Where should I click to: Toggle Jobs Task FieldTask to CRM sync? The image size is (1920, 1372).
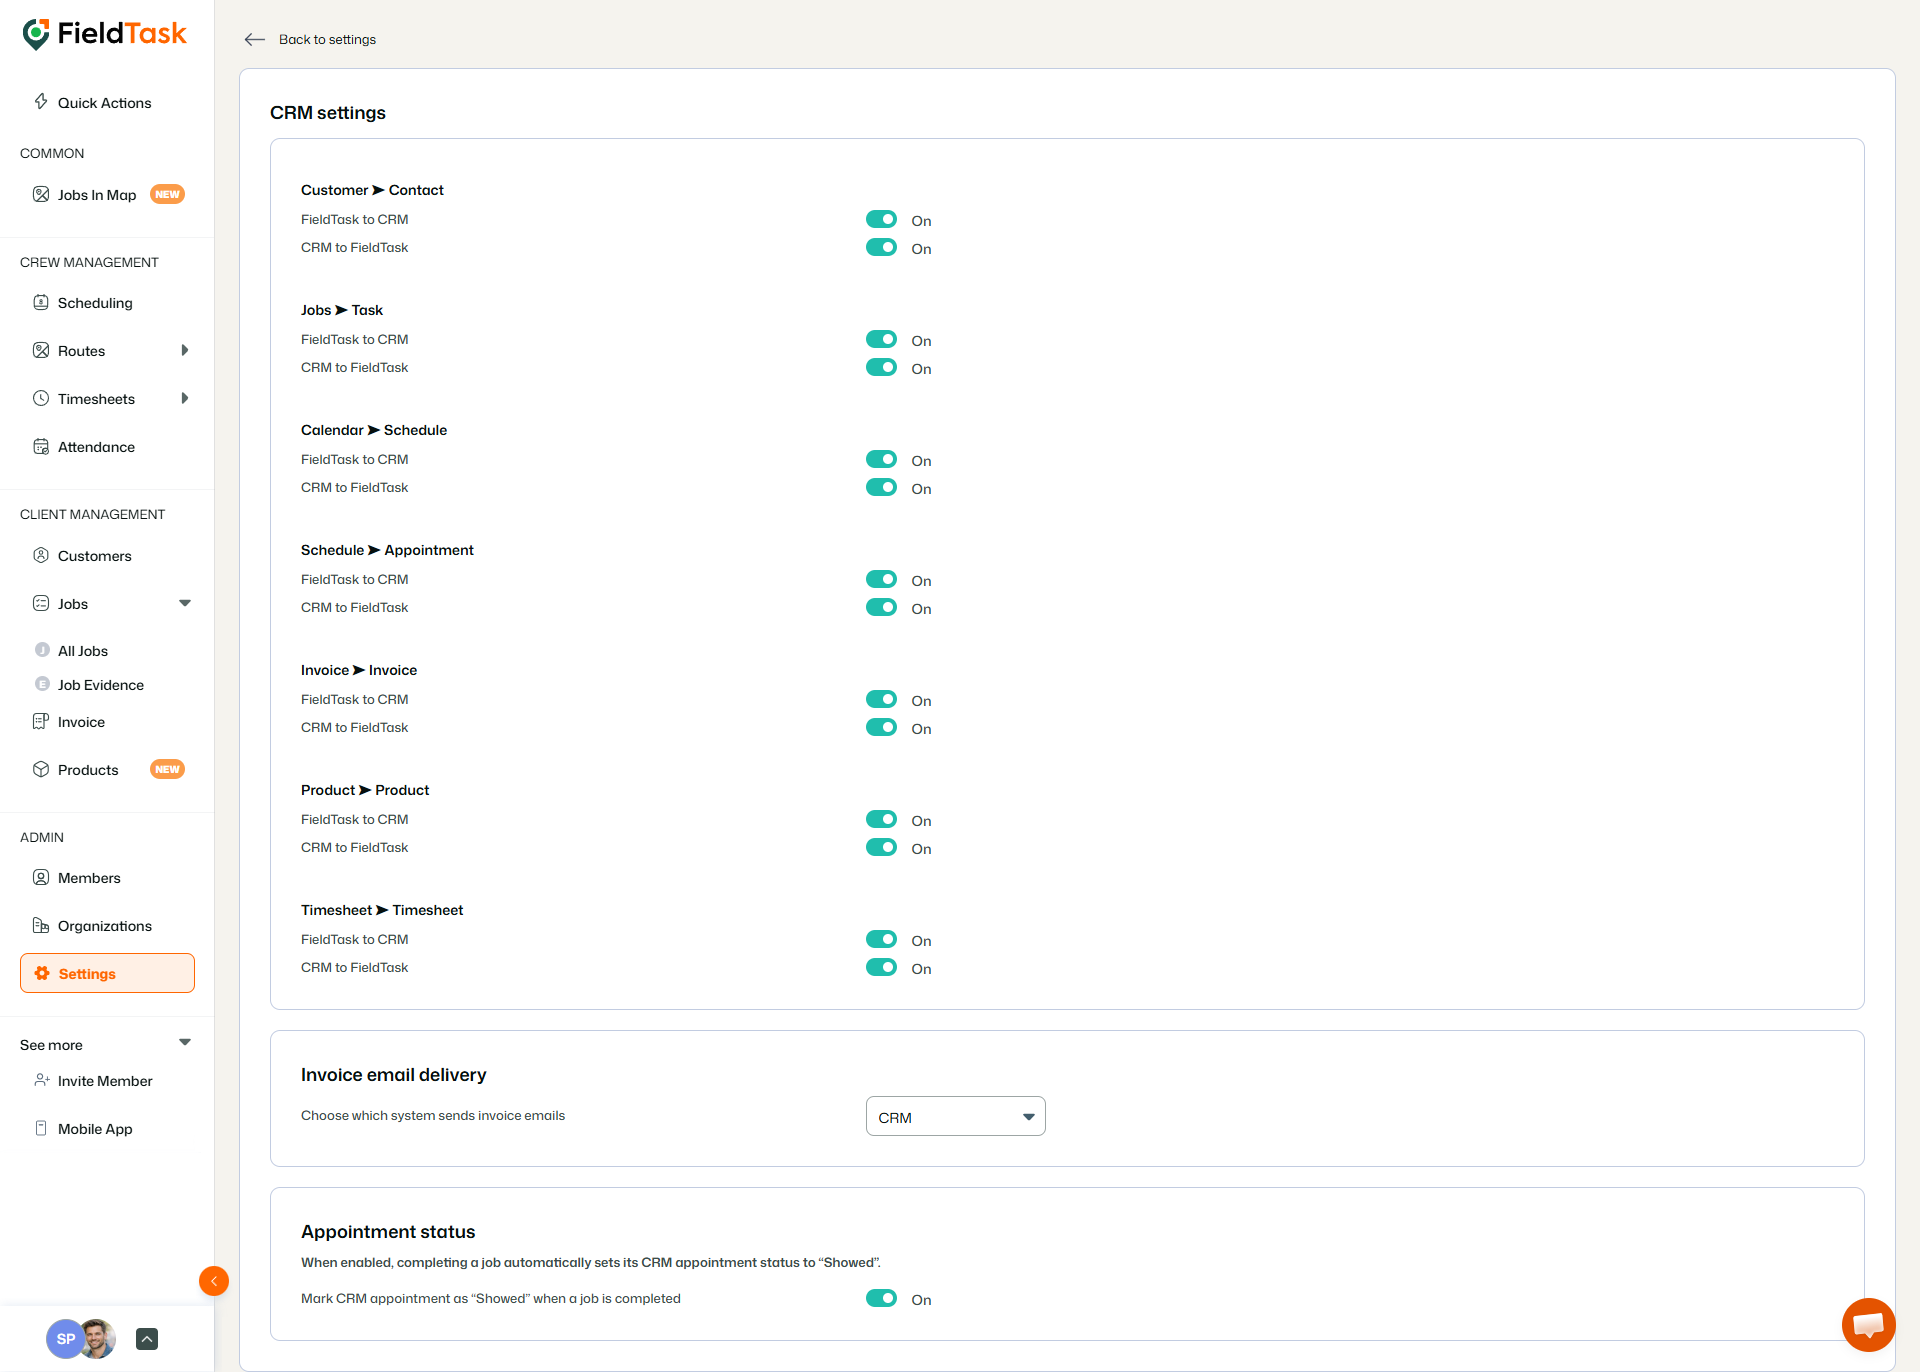click(x=881, y=339)
